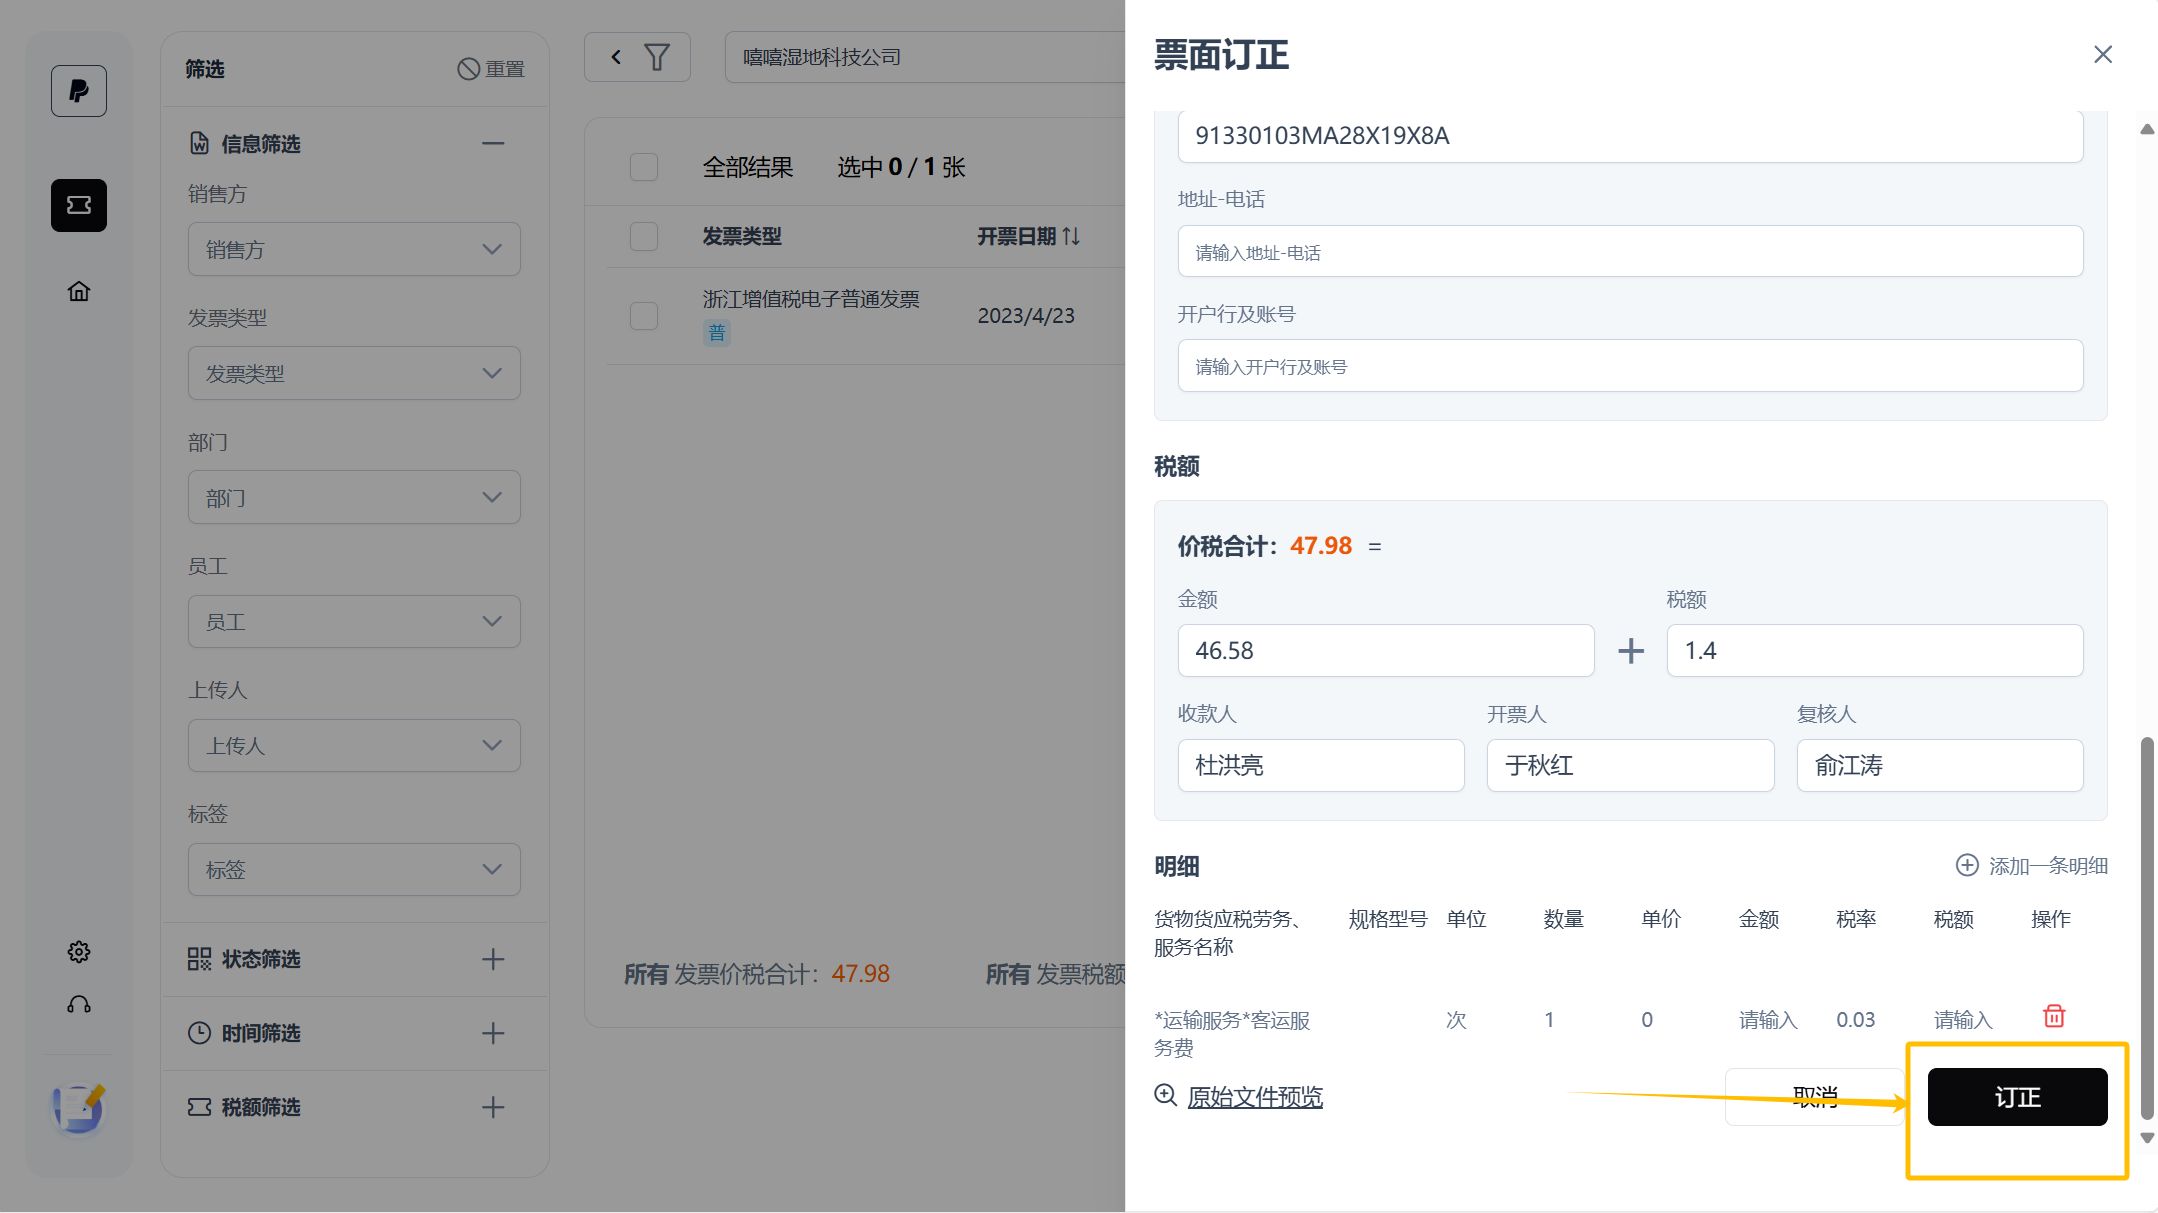Open the 员工 dropdown
This screenshot has width=2158, height=1213.
click(x=354, y=621)
